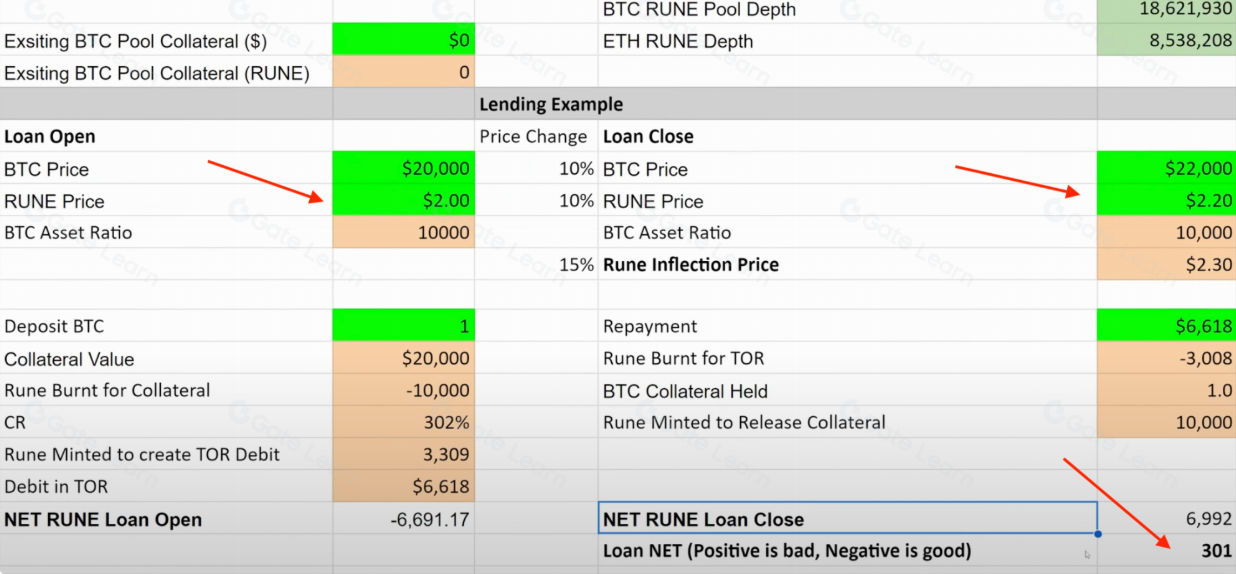
Task: Click the green $0 BTC Pool Collateral cell
Action: [x=403, y=41]
